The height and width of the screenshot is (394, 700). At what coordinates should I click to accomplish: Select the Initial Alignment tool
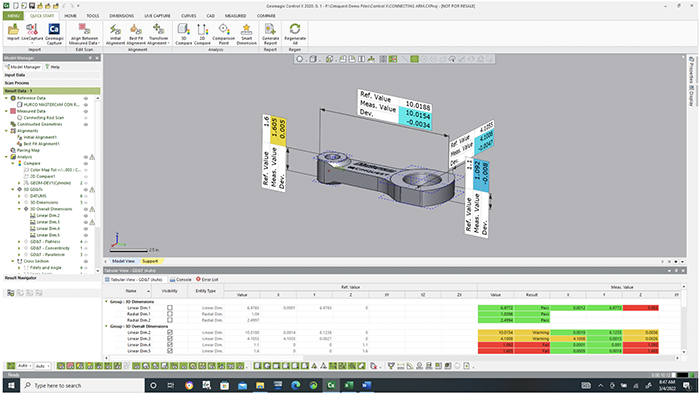[x=115, y=34]
